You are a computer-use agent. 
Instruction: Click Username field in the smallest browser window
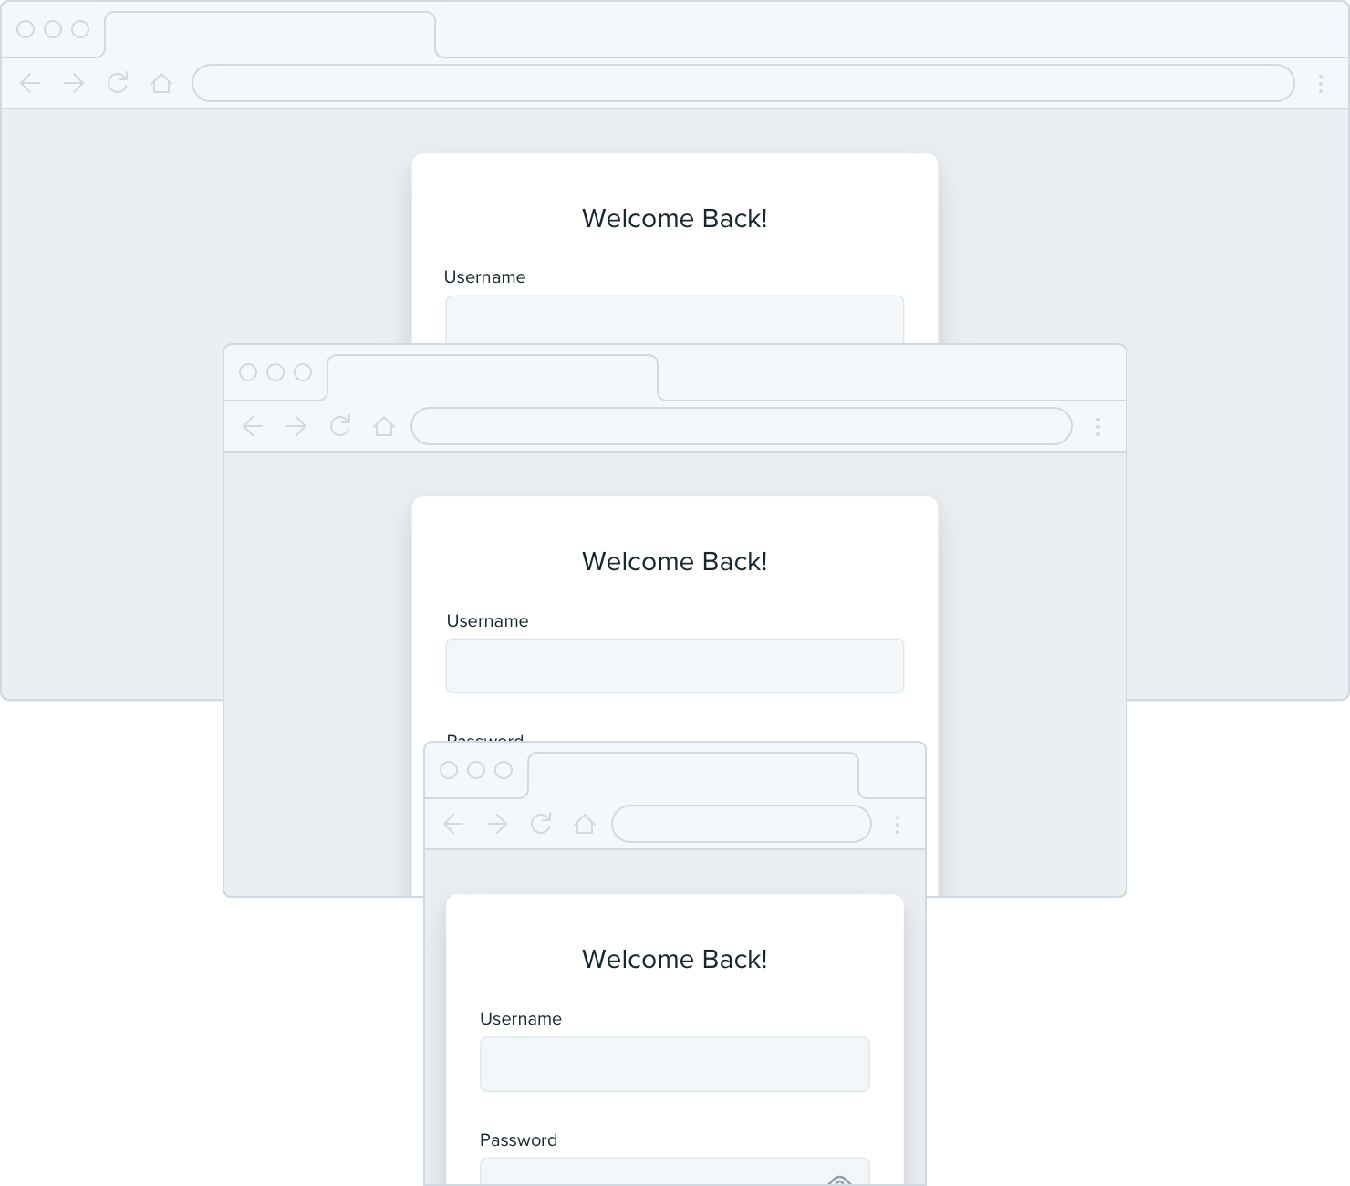coord(675,1064)
